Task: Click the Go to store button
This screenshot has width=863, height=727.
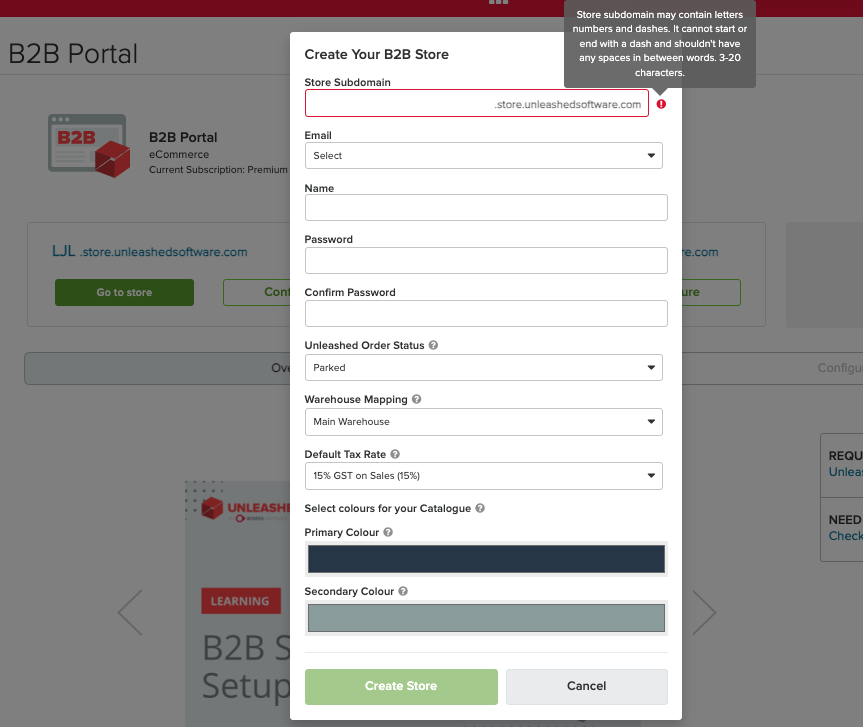Action: pos(124,292)
